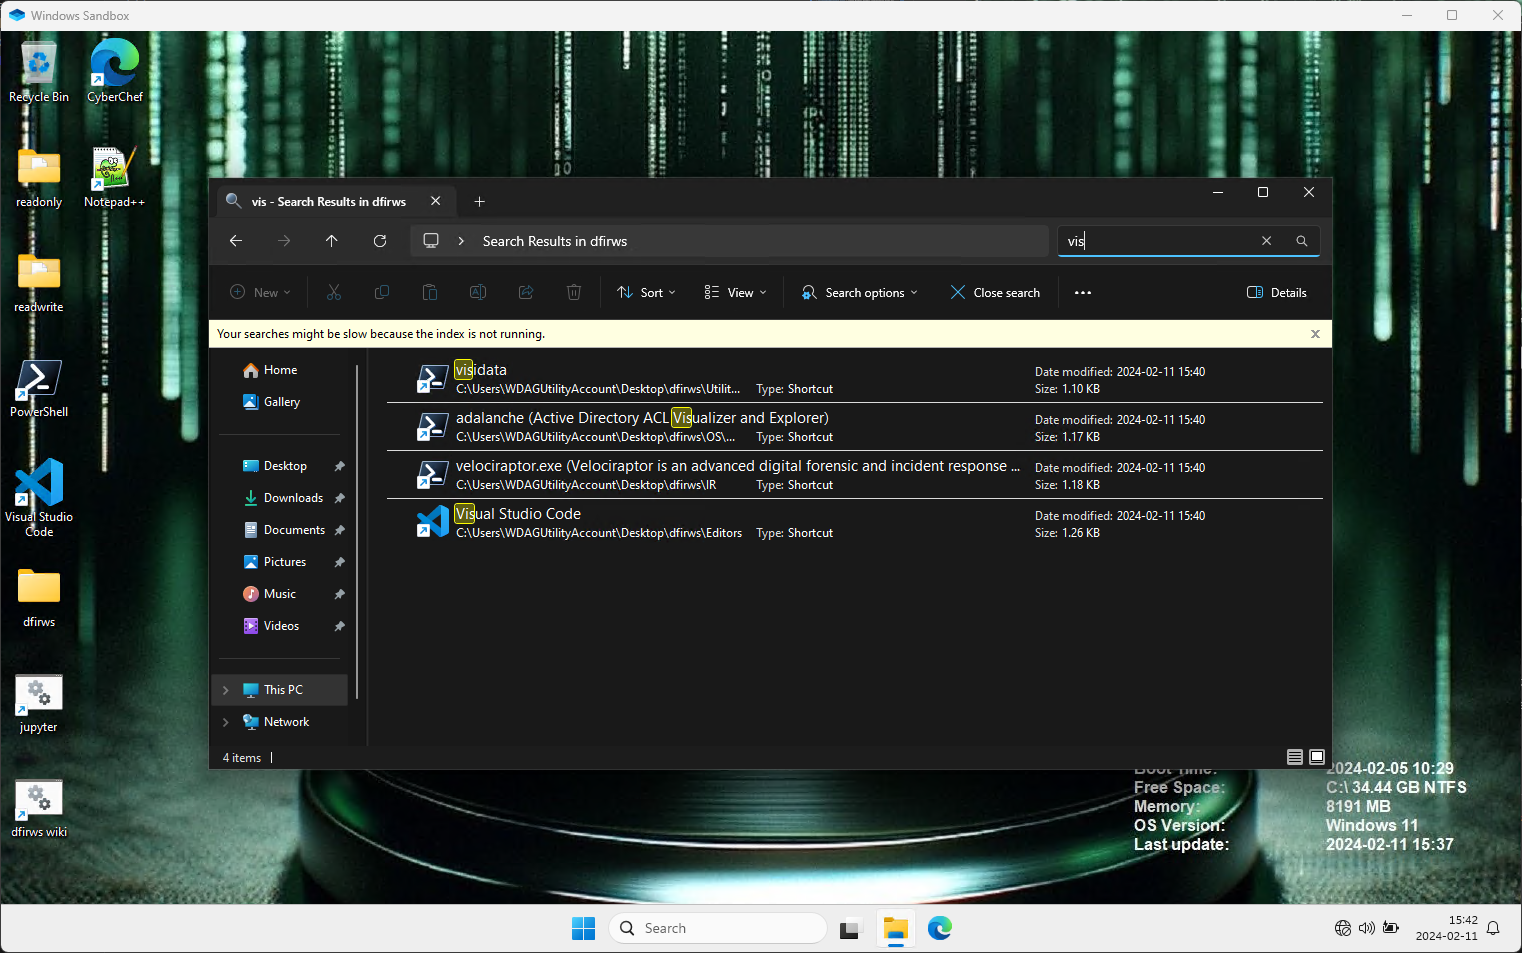This screenshot has width=1522, height=953.
Task: Open notifications bell in system tray
Action: coord(1494,928)
